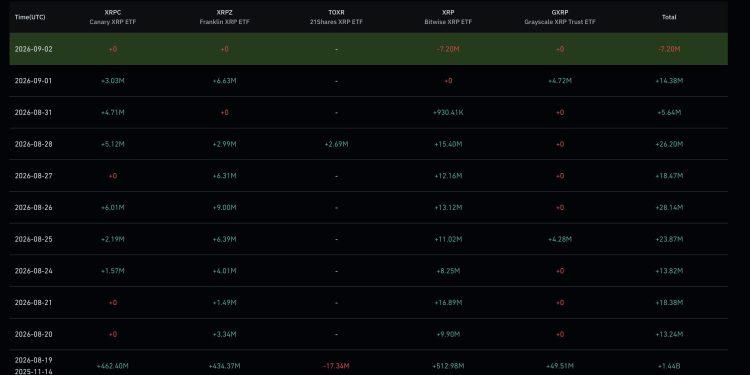This screenshot has width=750, height=375.
Task: Click the +6.31M XRPZ value
Action: point(224,176)
